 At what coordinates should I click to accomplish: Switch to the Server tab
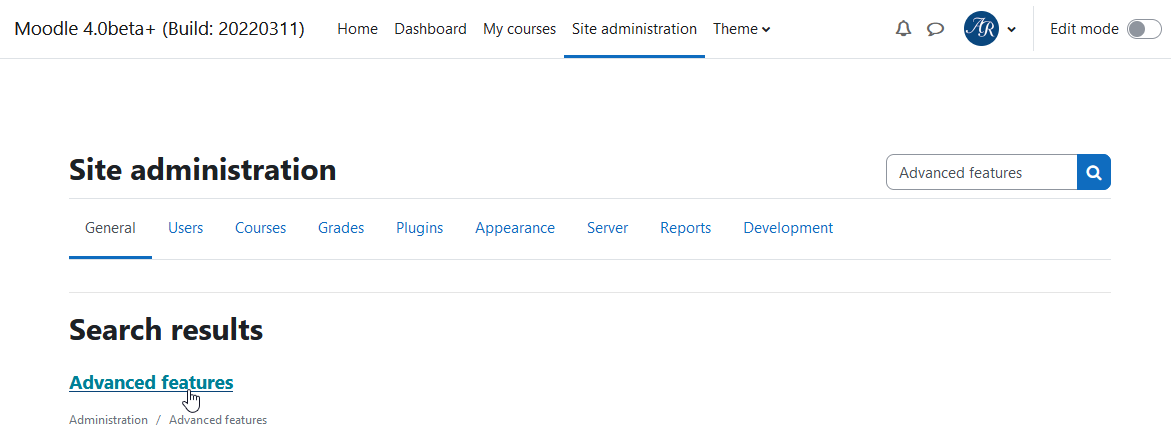pos(607,228)
